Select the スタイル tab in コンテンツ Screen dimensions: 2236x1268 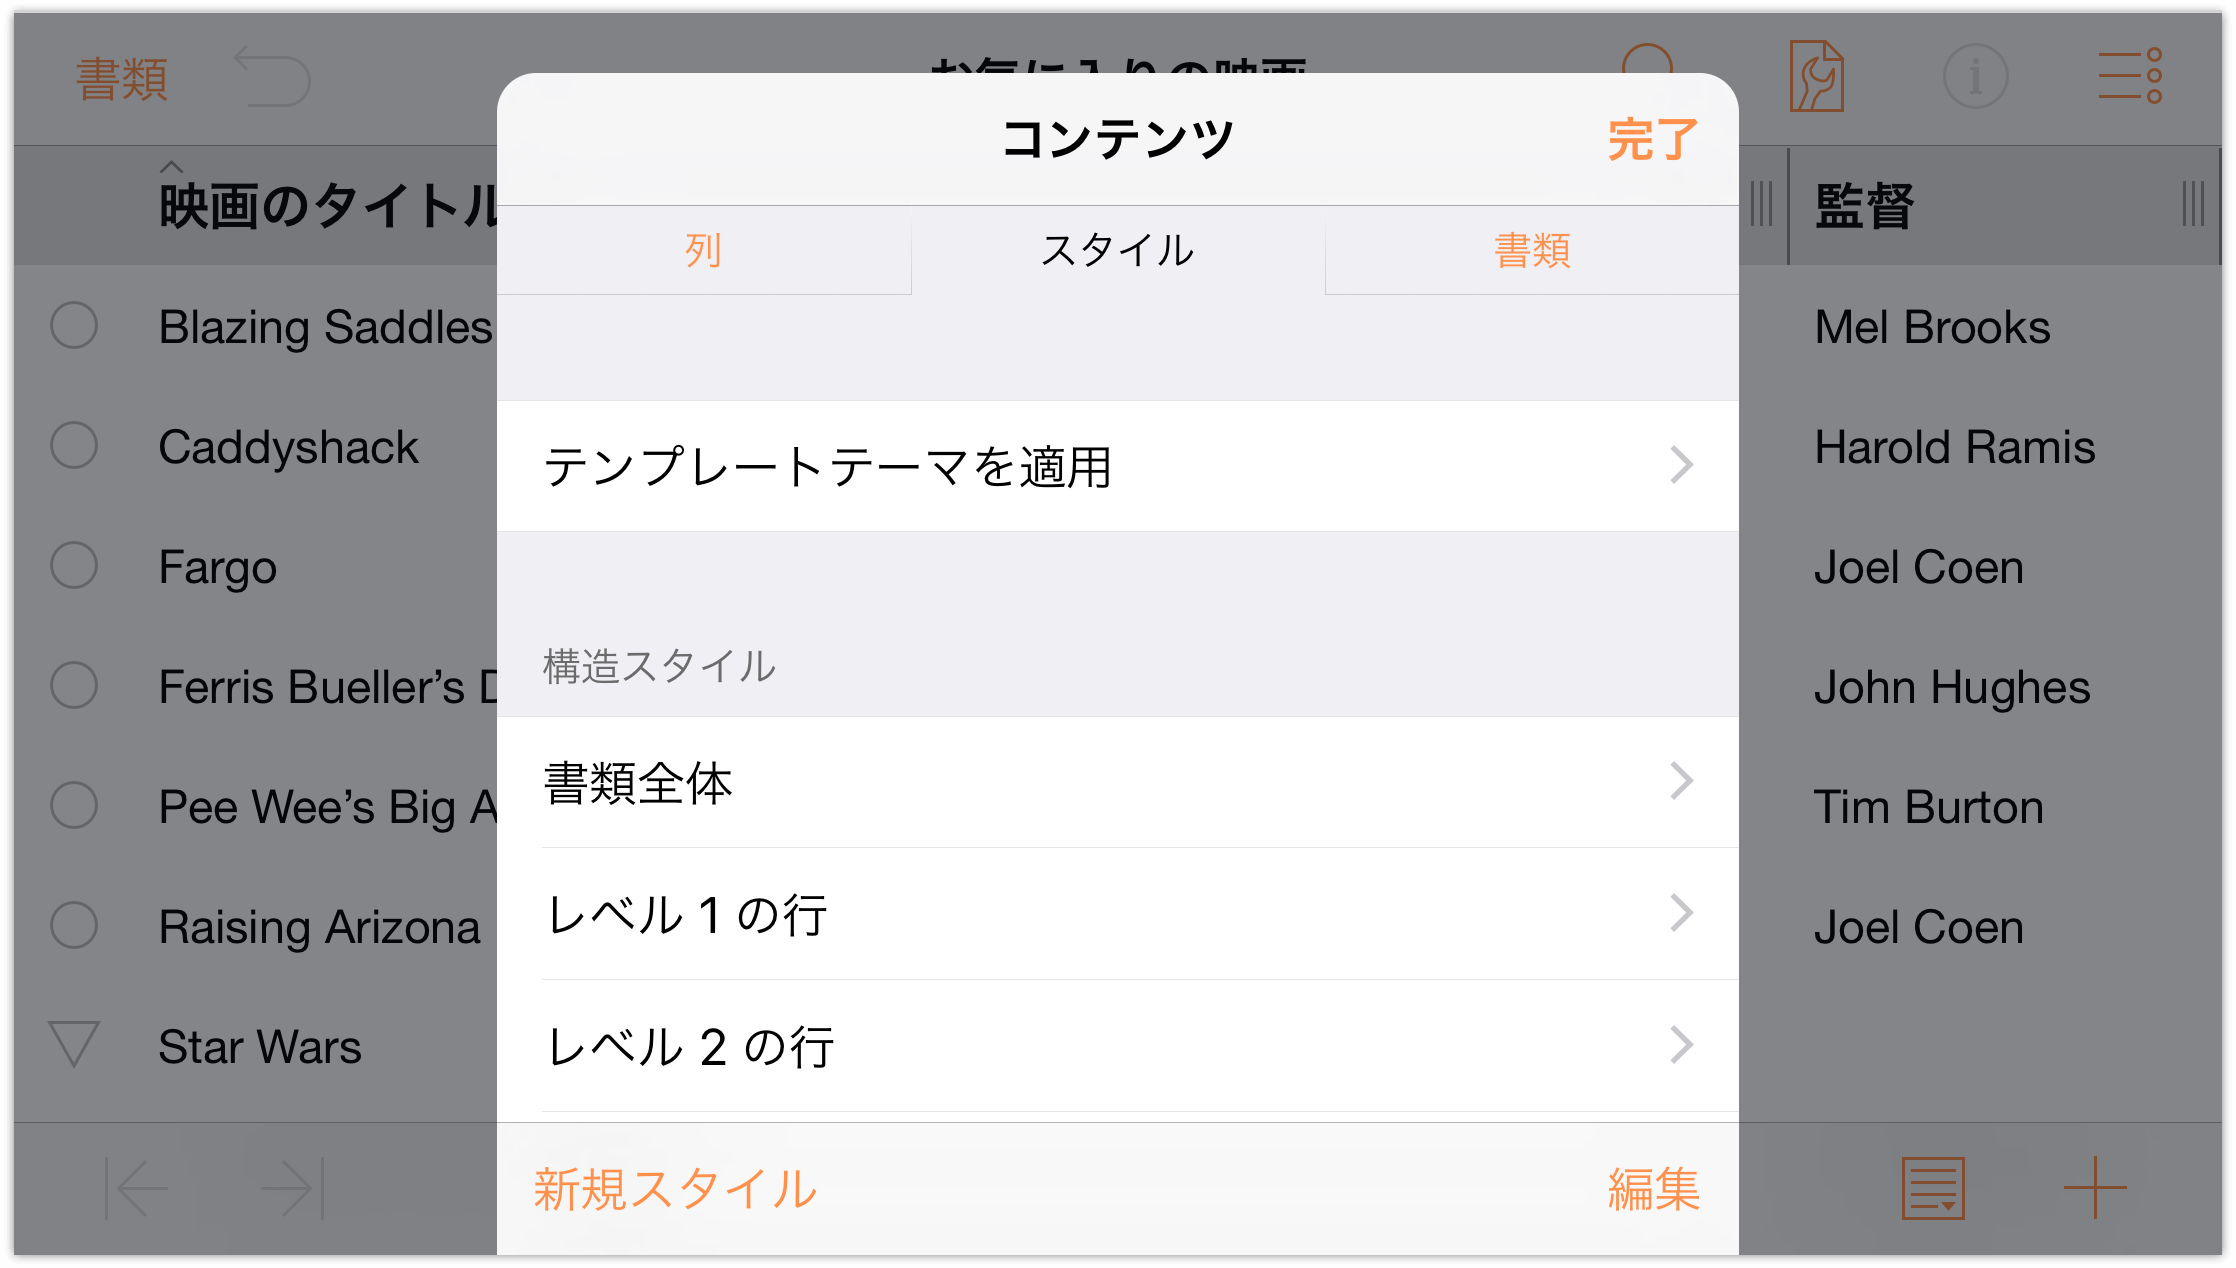(x=1118, y=249)
